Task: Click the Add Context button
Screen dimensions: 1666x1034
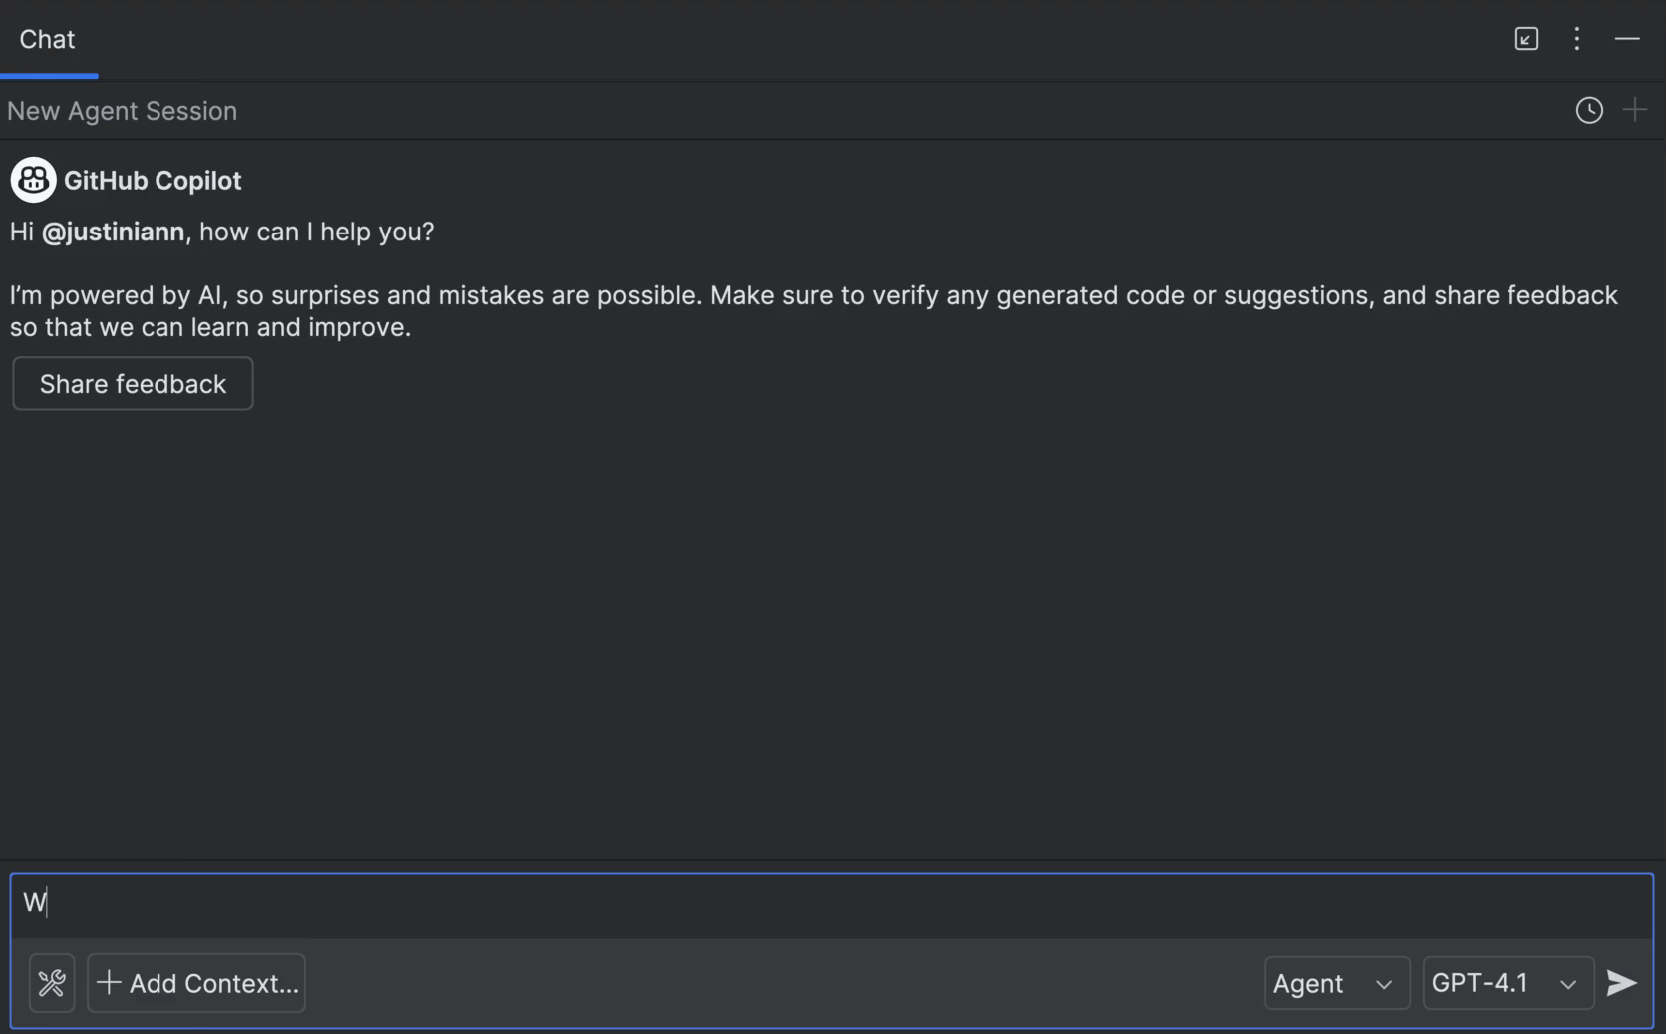Action: click(x=196, y=983)
